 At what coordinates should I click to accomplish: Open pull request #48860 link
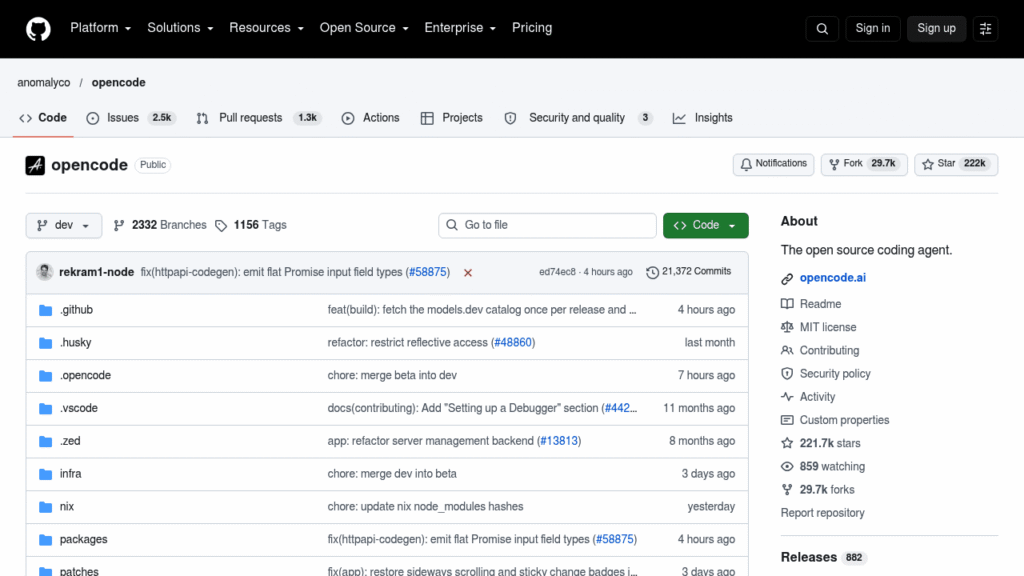513,343
